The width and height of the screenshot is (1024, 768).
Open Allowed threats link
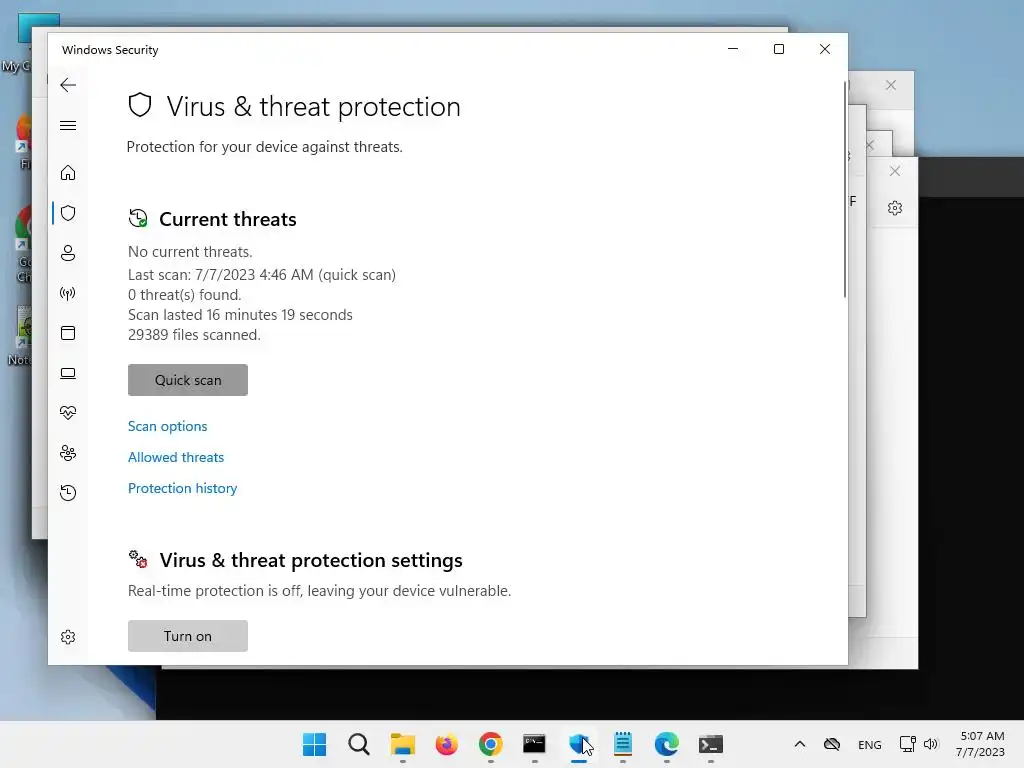(x=176, y=457)
